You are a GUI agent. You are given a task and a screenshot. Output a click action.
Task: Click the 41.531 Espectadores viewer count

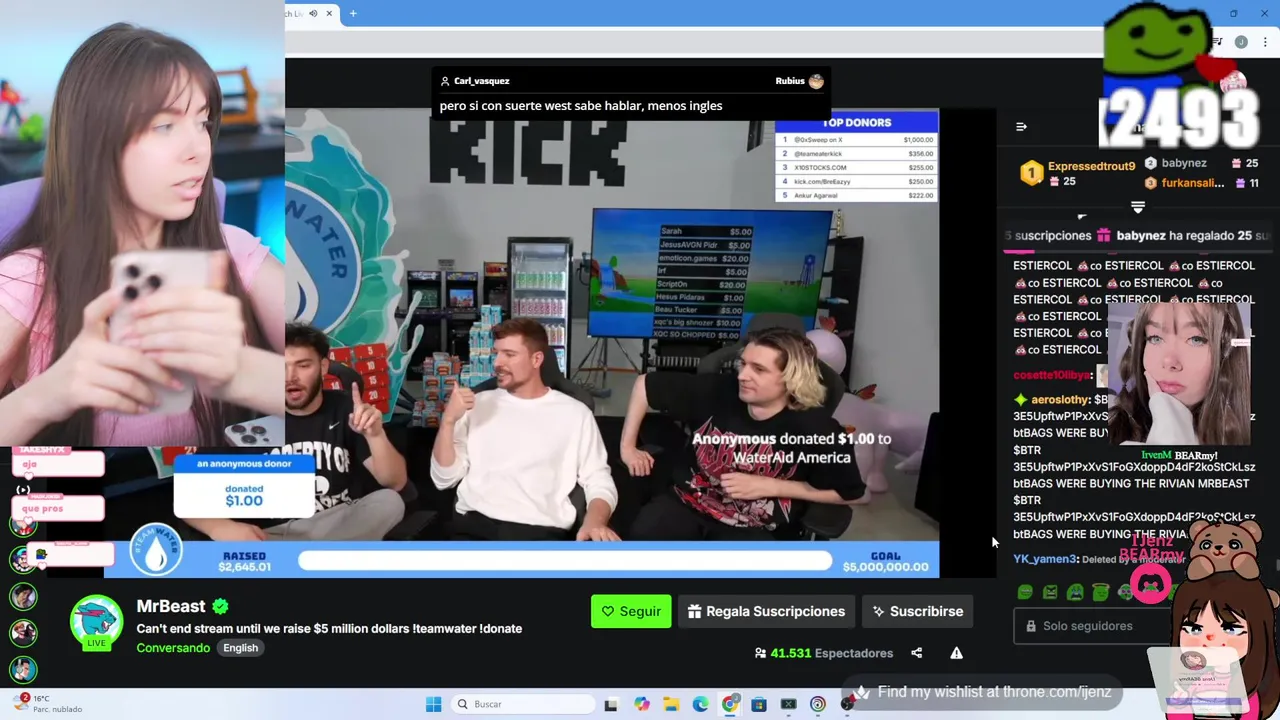(x=824, y=653)
